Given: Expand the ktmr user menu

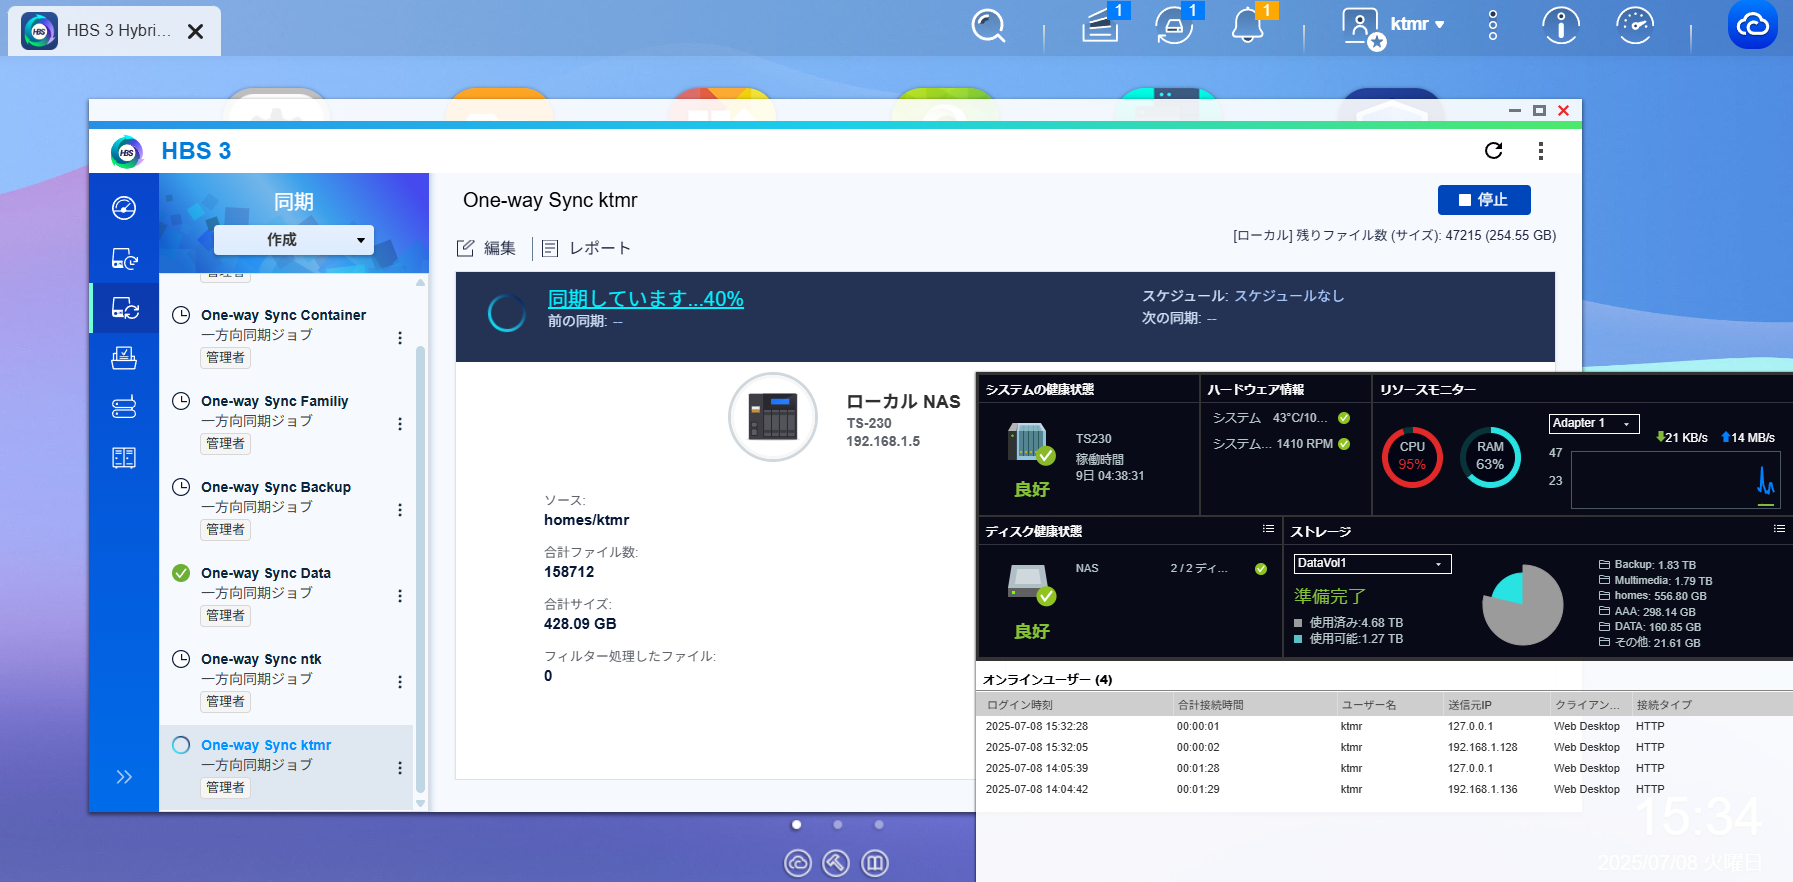Looking at the screenshot, I should pyautogui.click(x=1418, y=24).
